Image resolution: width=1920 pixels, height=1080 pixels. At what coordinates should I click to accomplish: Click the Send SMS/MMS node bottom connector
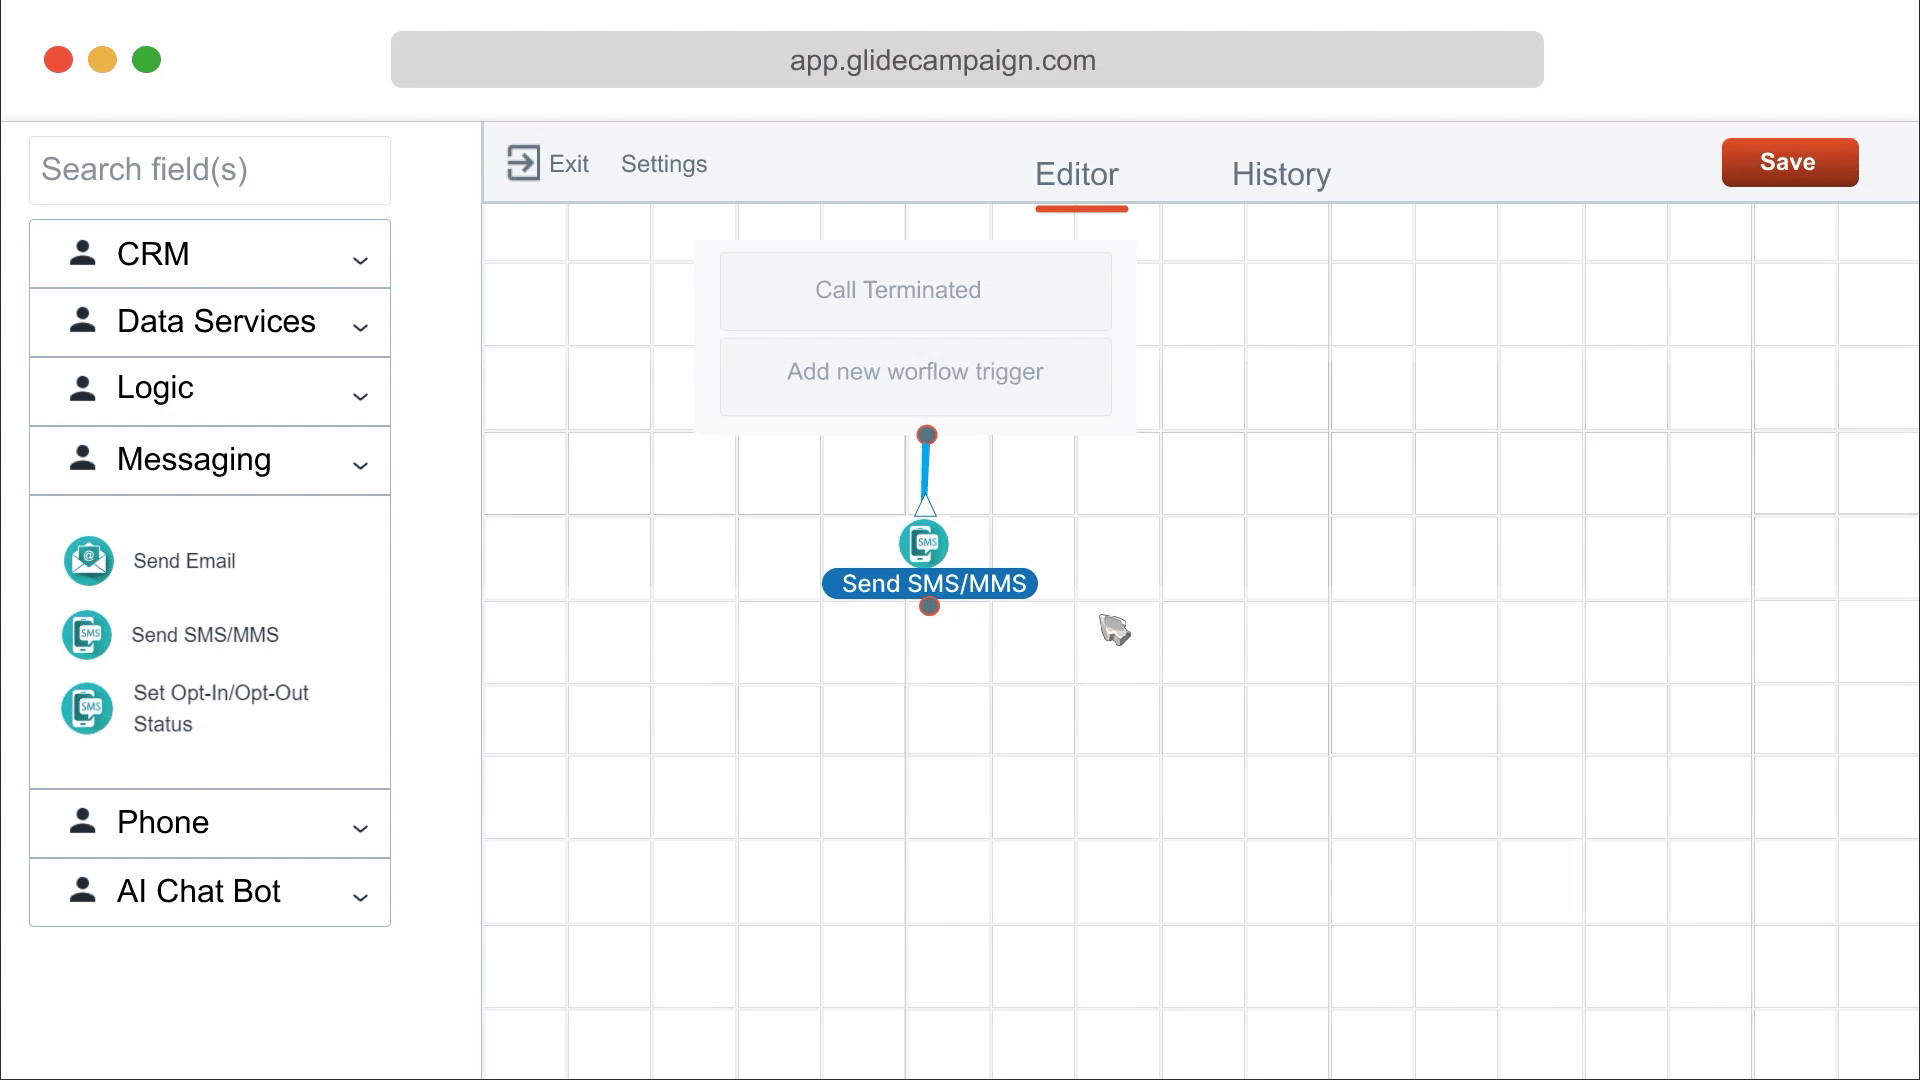point(929,606)
